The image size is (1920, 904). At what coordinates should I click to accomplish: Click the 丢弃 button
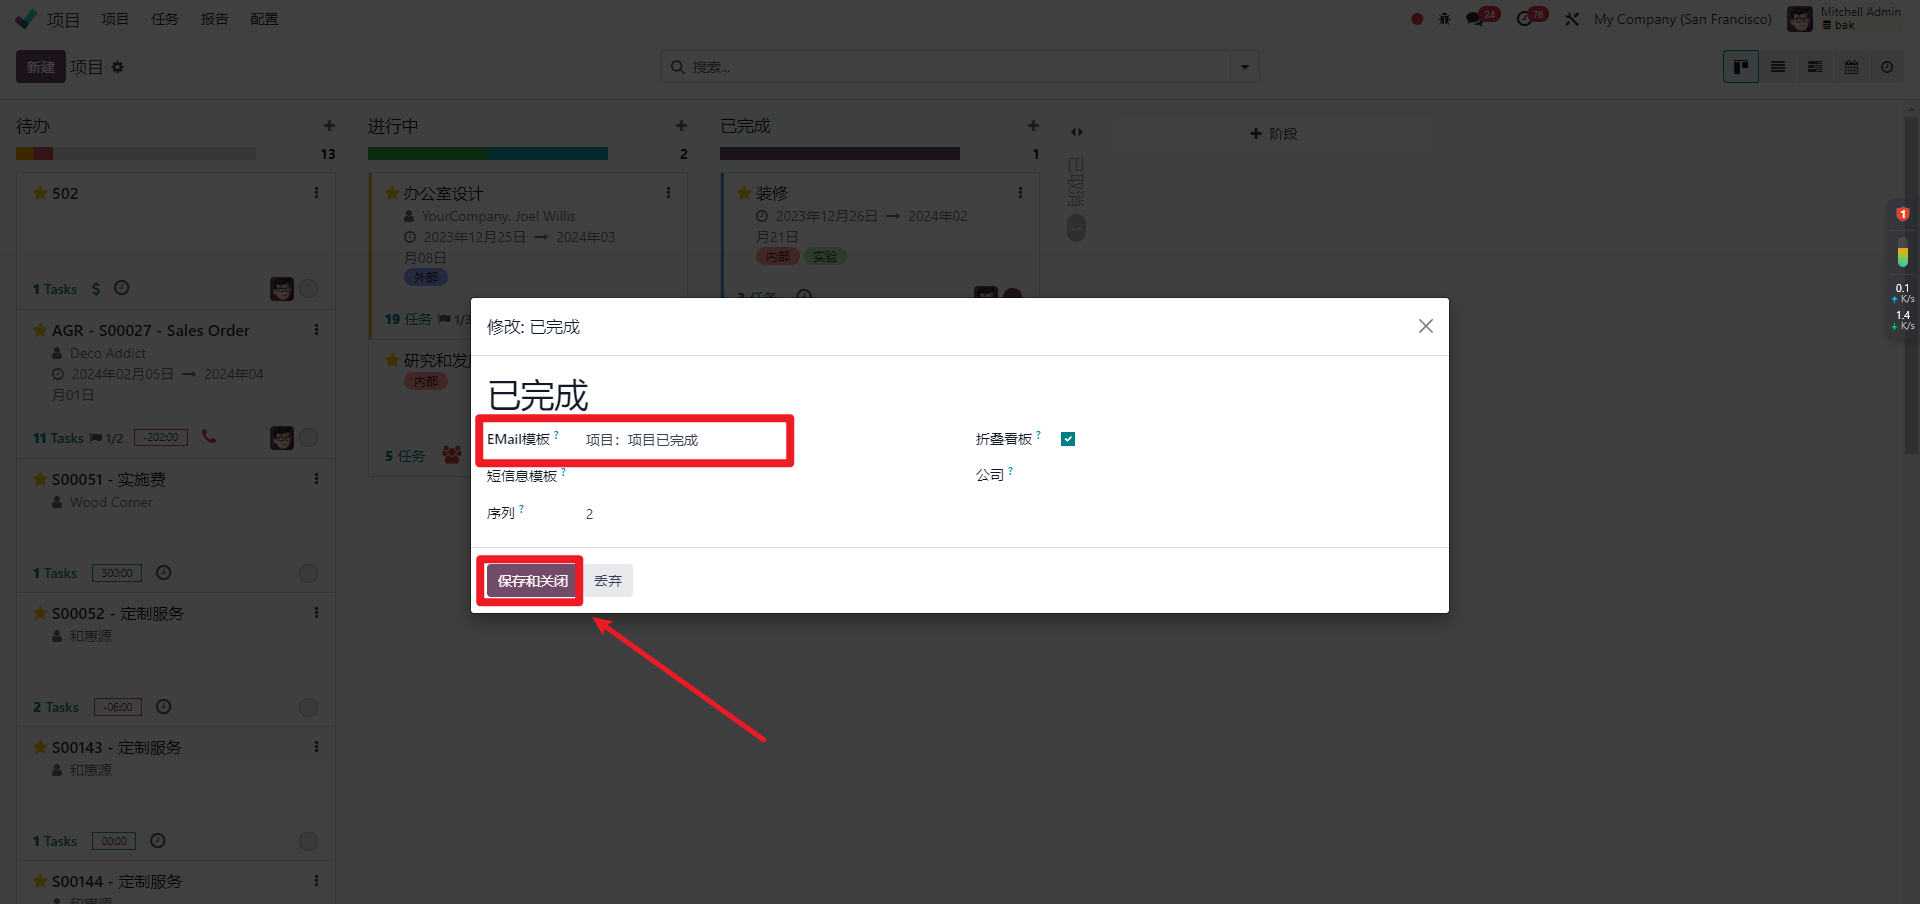pyautogui.click(x=608, y=581)
